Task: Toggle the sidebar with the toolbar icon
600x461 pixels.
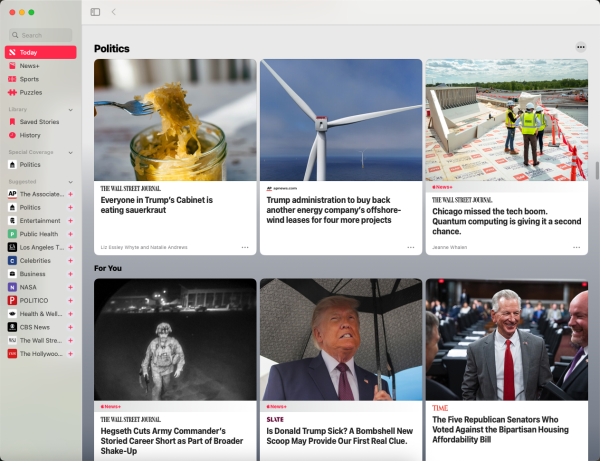Action: pyautogui.click(x=95, y=12)
